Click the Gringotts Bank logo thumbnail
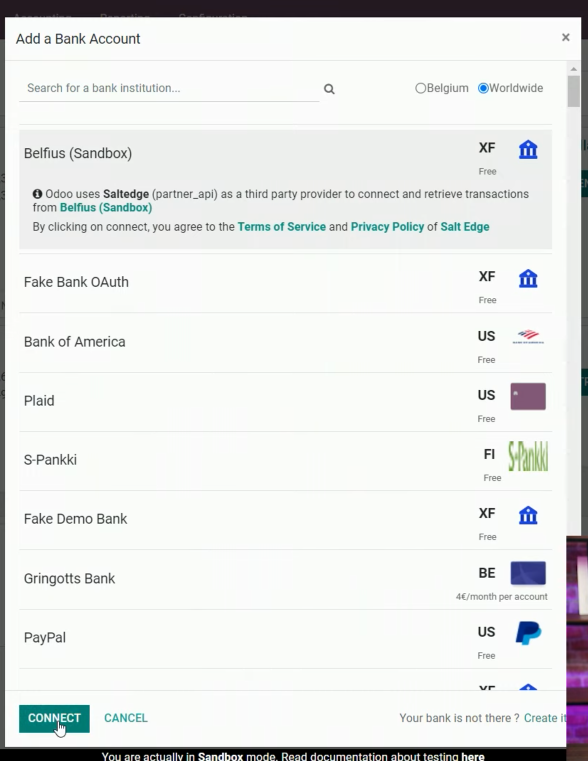This screenshot has height=761, width=588. pos(528,573)
